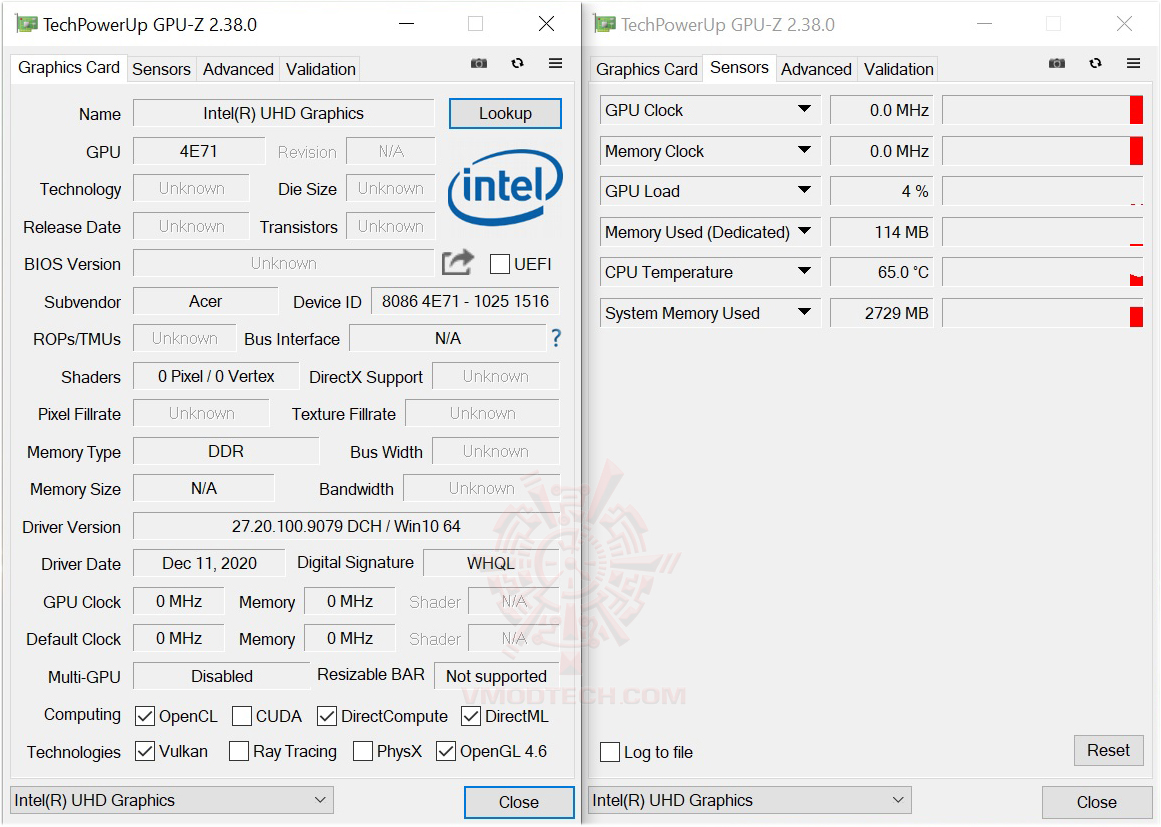
Task: Expand Memory Used (Dedicated) sensor dropdown
Action: [804, 231]
